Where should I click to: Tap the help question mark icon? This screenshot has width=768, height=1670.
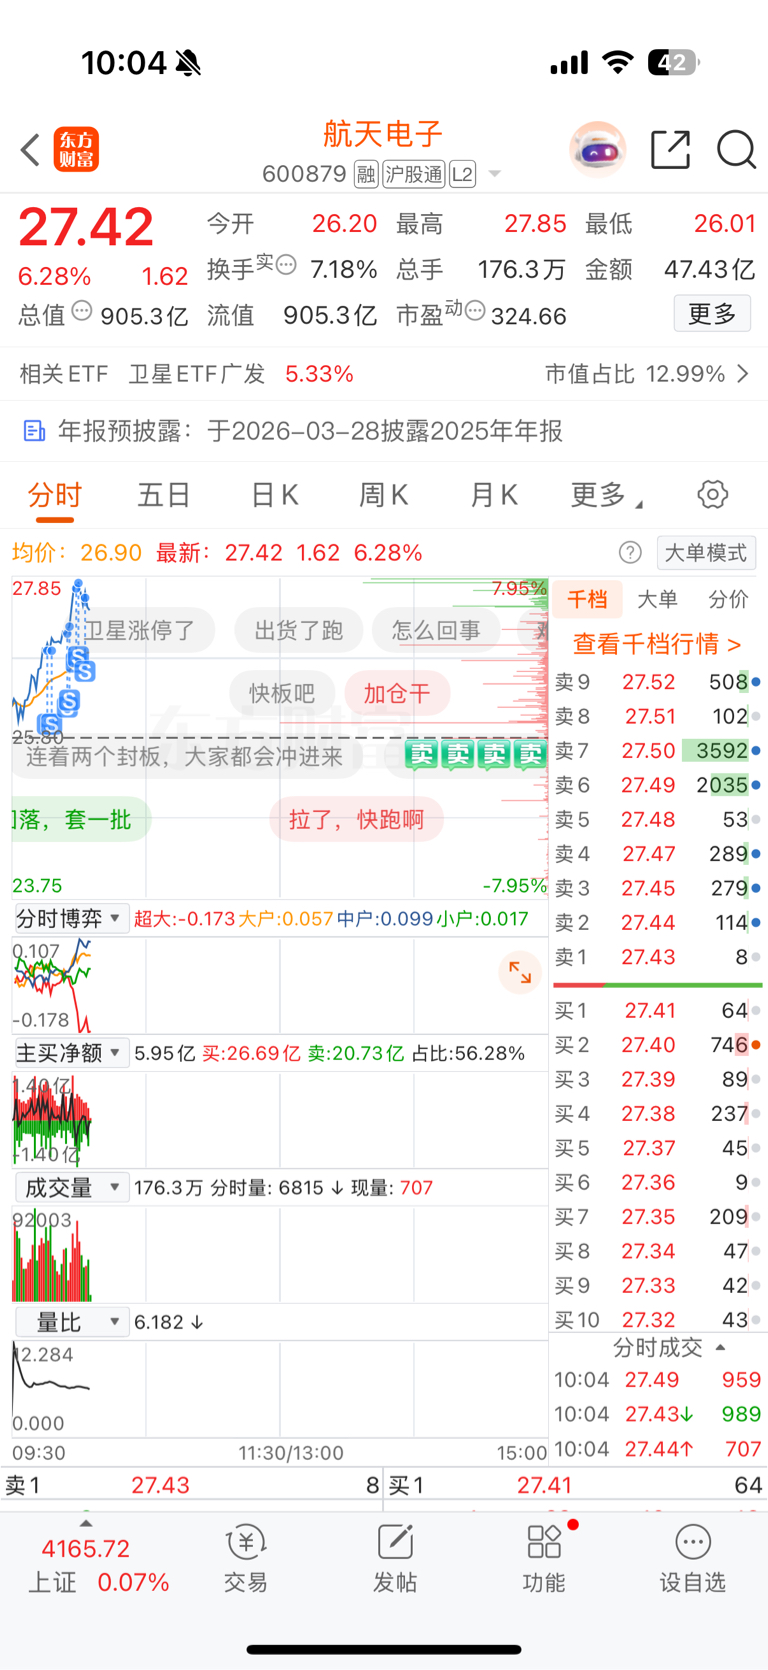[x=630, y=552]
